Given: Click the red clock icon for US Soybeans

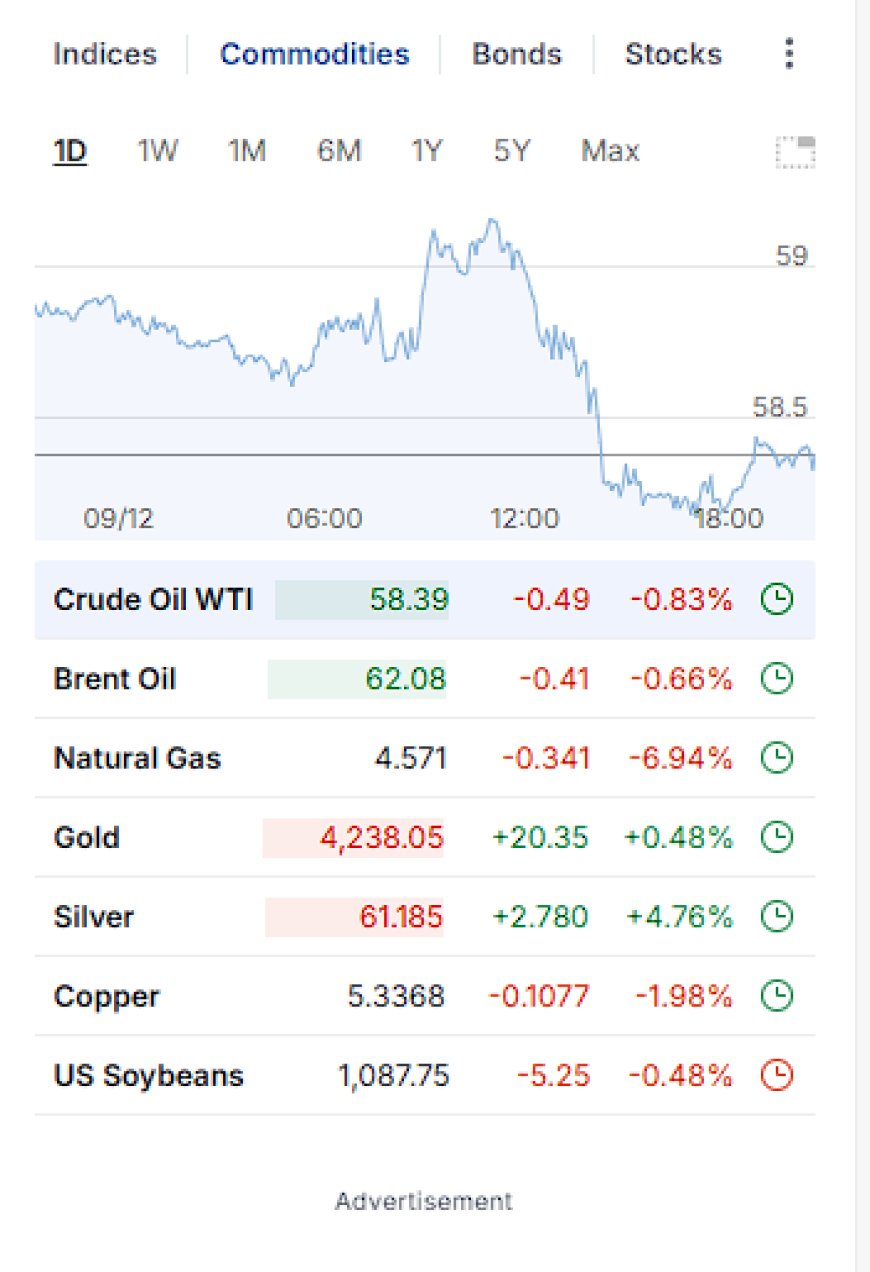Looking at the screenshot, I should [x=777, y=1076].
